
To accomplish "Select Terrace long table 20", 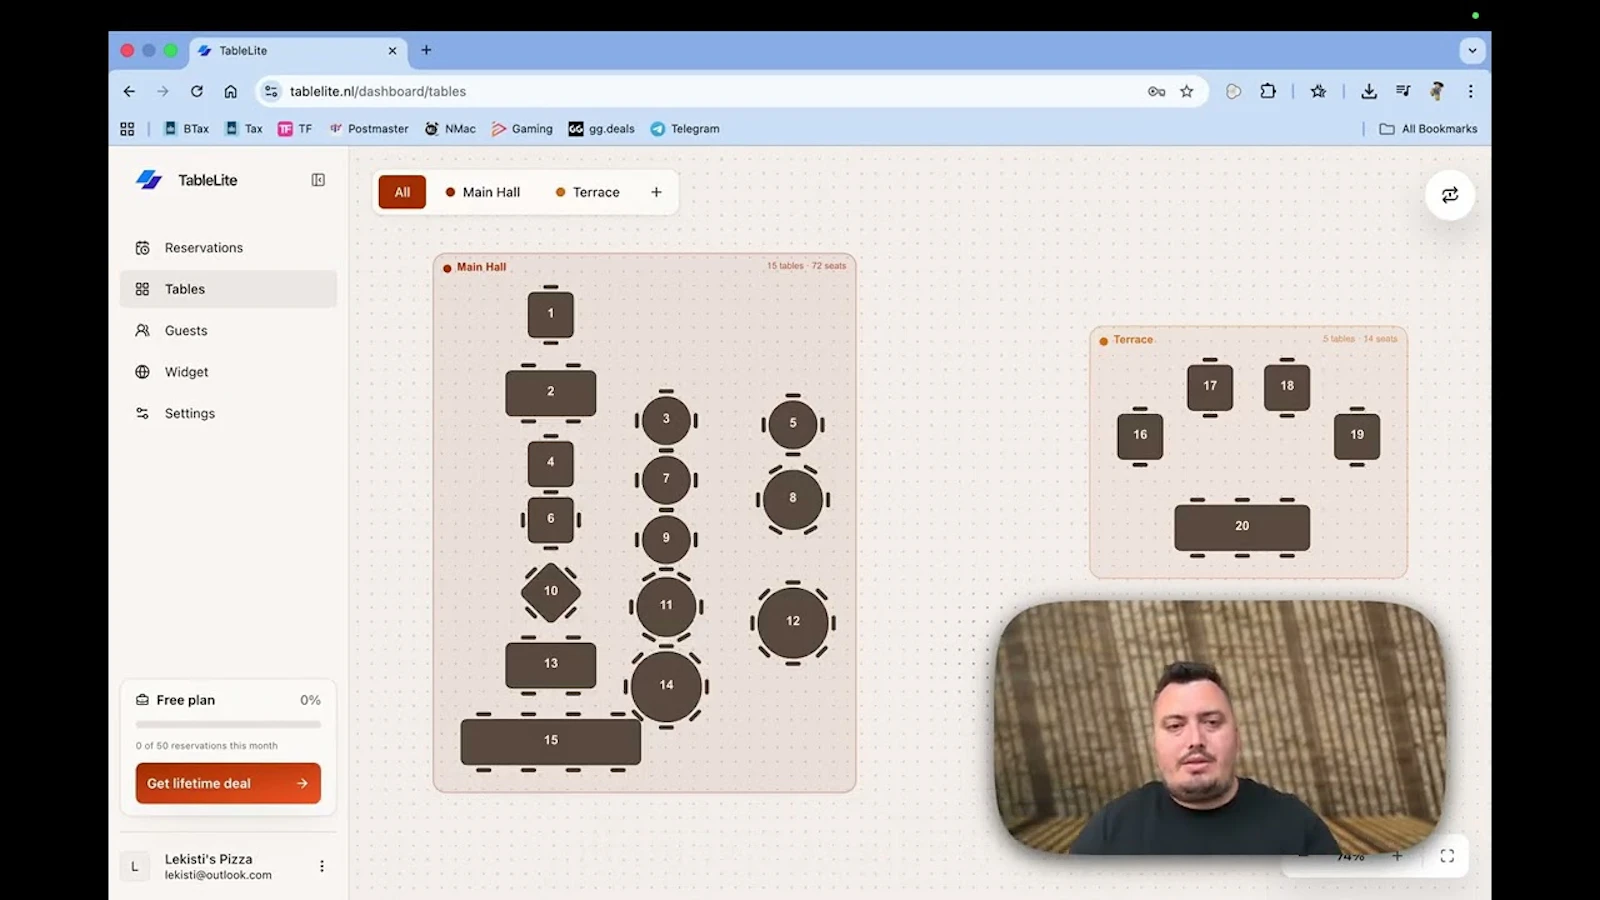I will (x=1242, y=527).
